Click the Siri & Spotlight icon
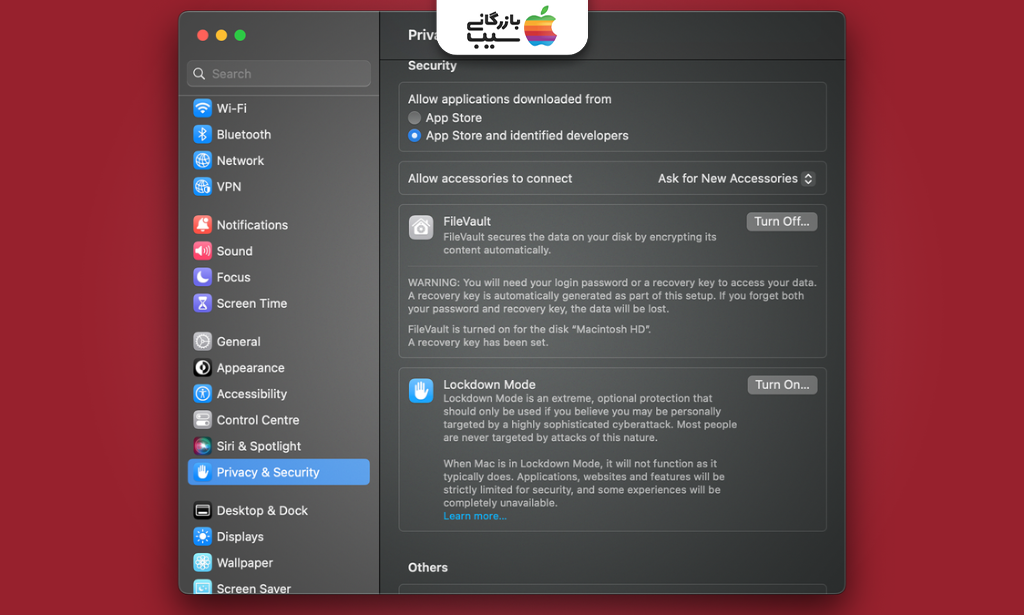1024x615 pixels. coord(202,446)
